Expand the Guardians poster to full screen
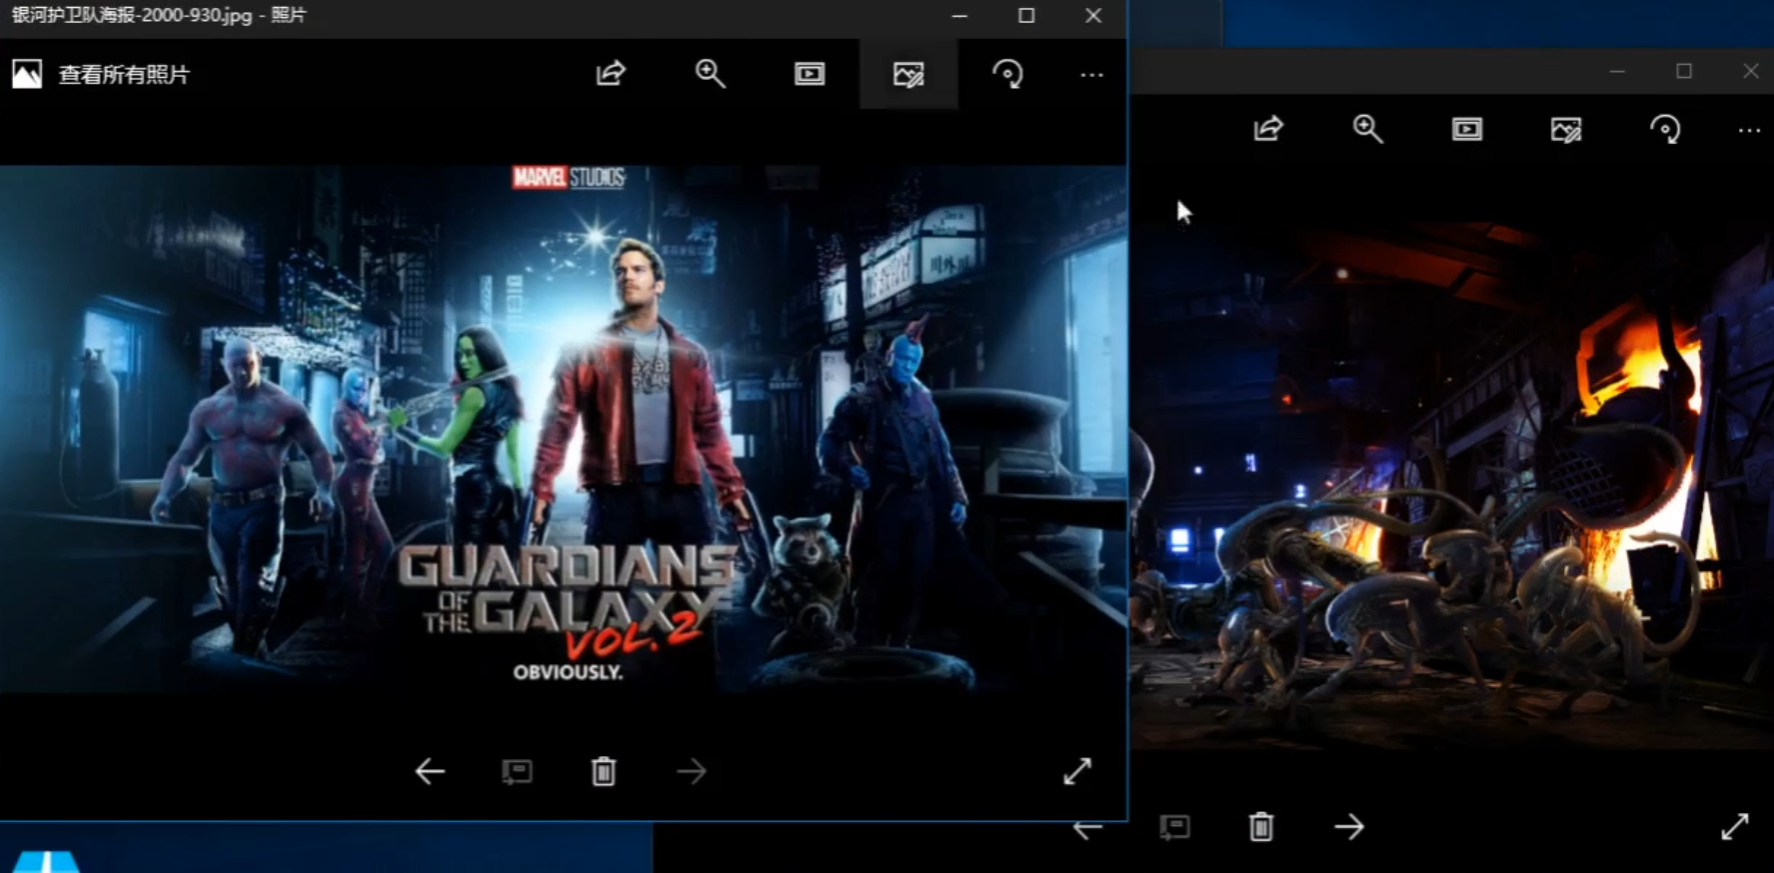 tap(1077, 771)
